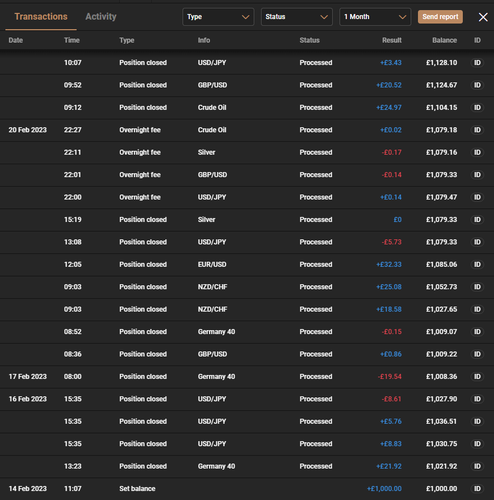Click the Info column header
The height and width of the screenshot is (500, 494).
tap(204, 40)
